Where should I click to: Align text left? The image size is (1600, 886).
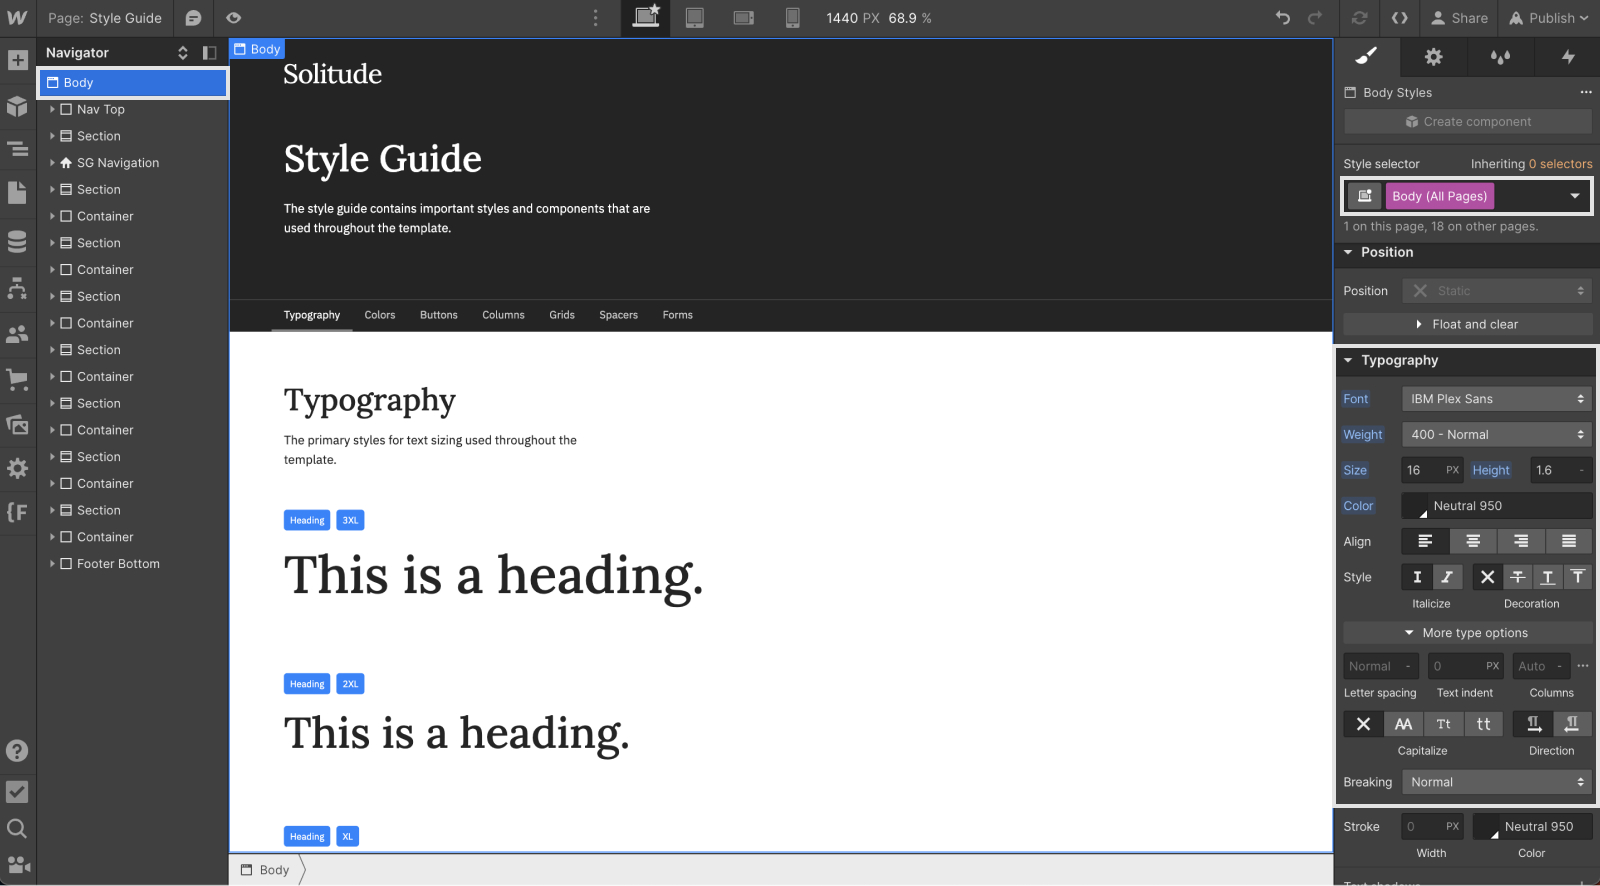click(1425, 541)
